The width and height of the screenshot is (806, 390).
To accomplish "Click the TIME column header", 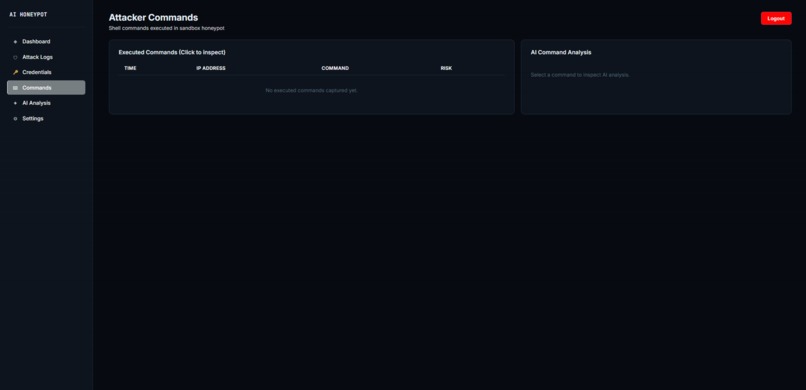I will [x=131, y=68].
